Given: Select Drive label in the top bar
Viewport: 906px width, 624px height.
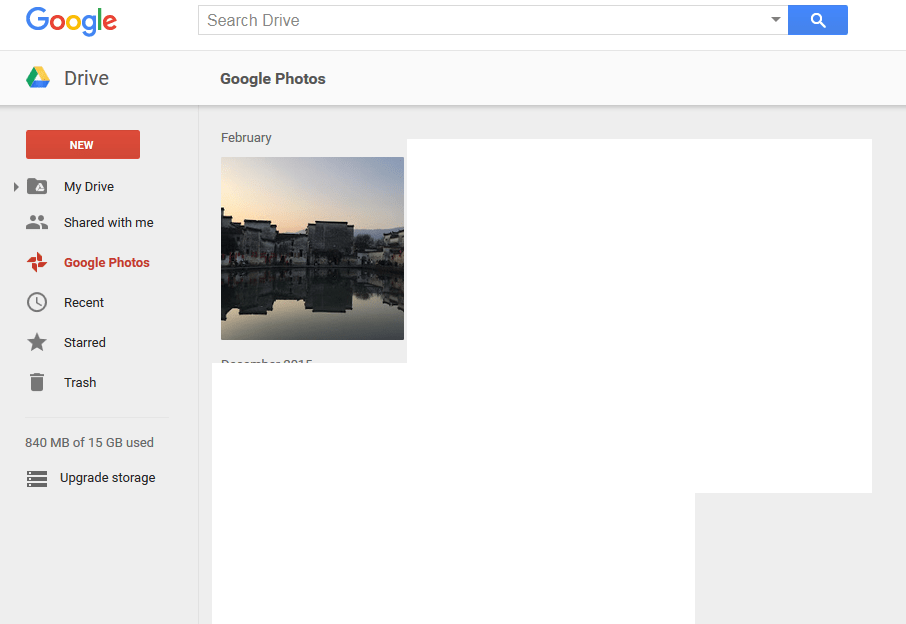Looking at the screenshot, I should [86, 77].
